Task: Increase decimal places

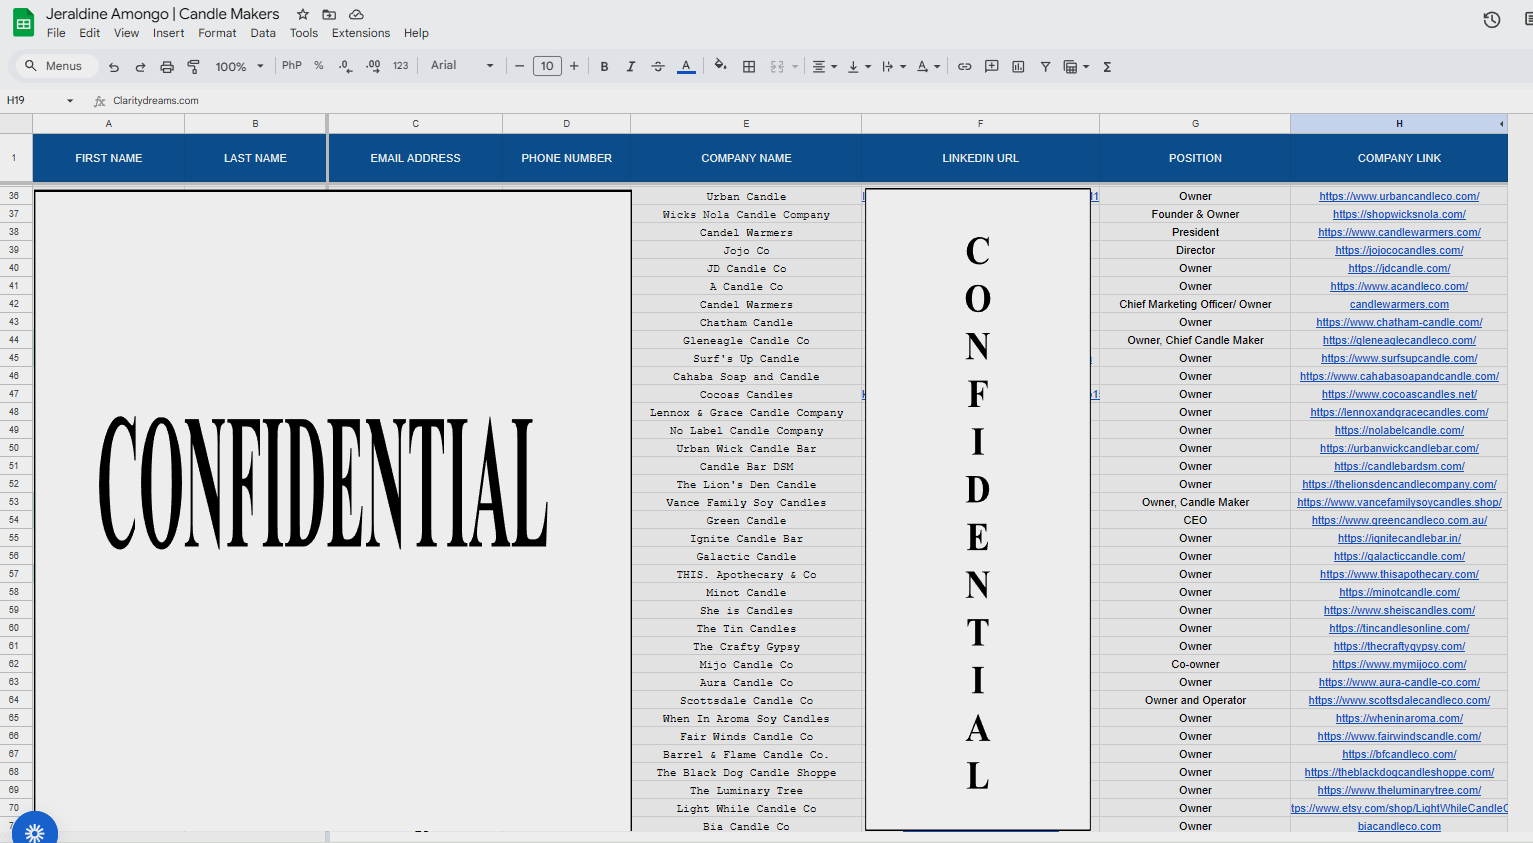Action: point(373,66)
